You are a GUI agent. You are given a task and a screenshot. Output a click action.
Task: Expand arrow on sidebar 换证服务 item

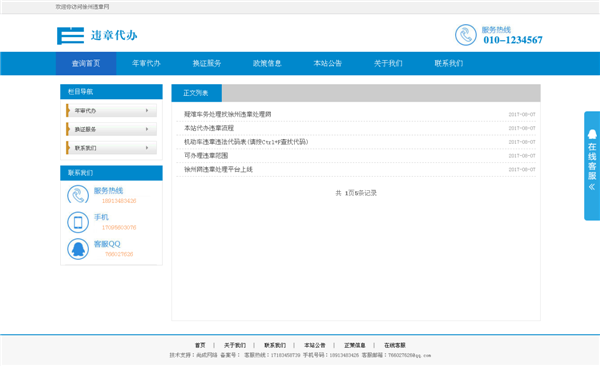pyautogui.click(x=147, y=129)
